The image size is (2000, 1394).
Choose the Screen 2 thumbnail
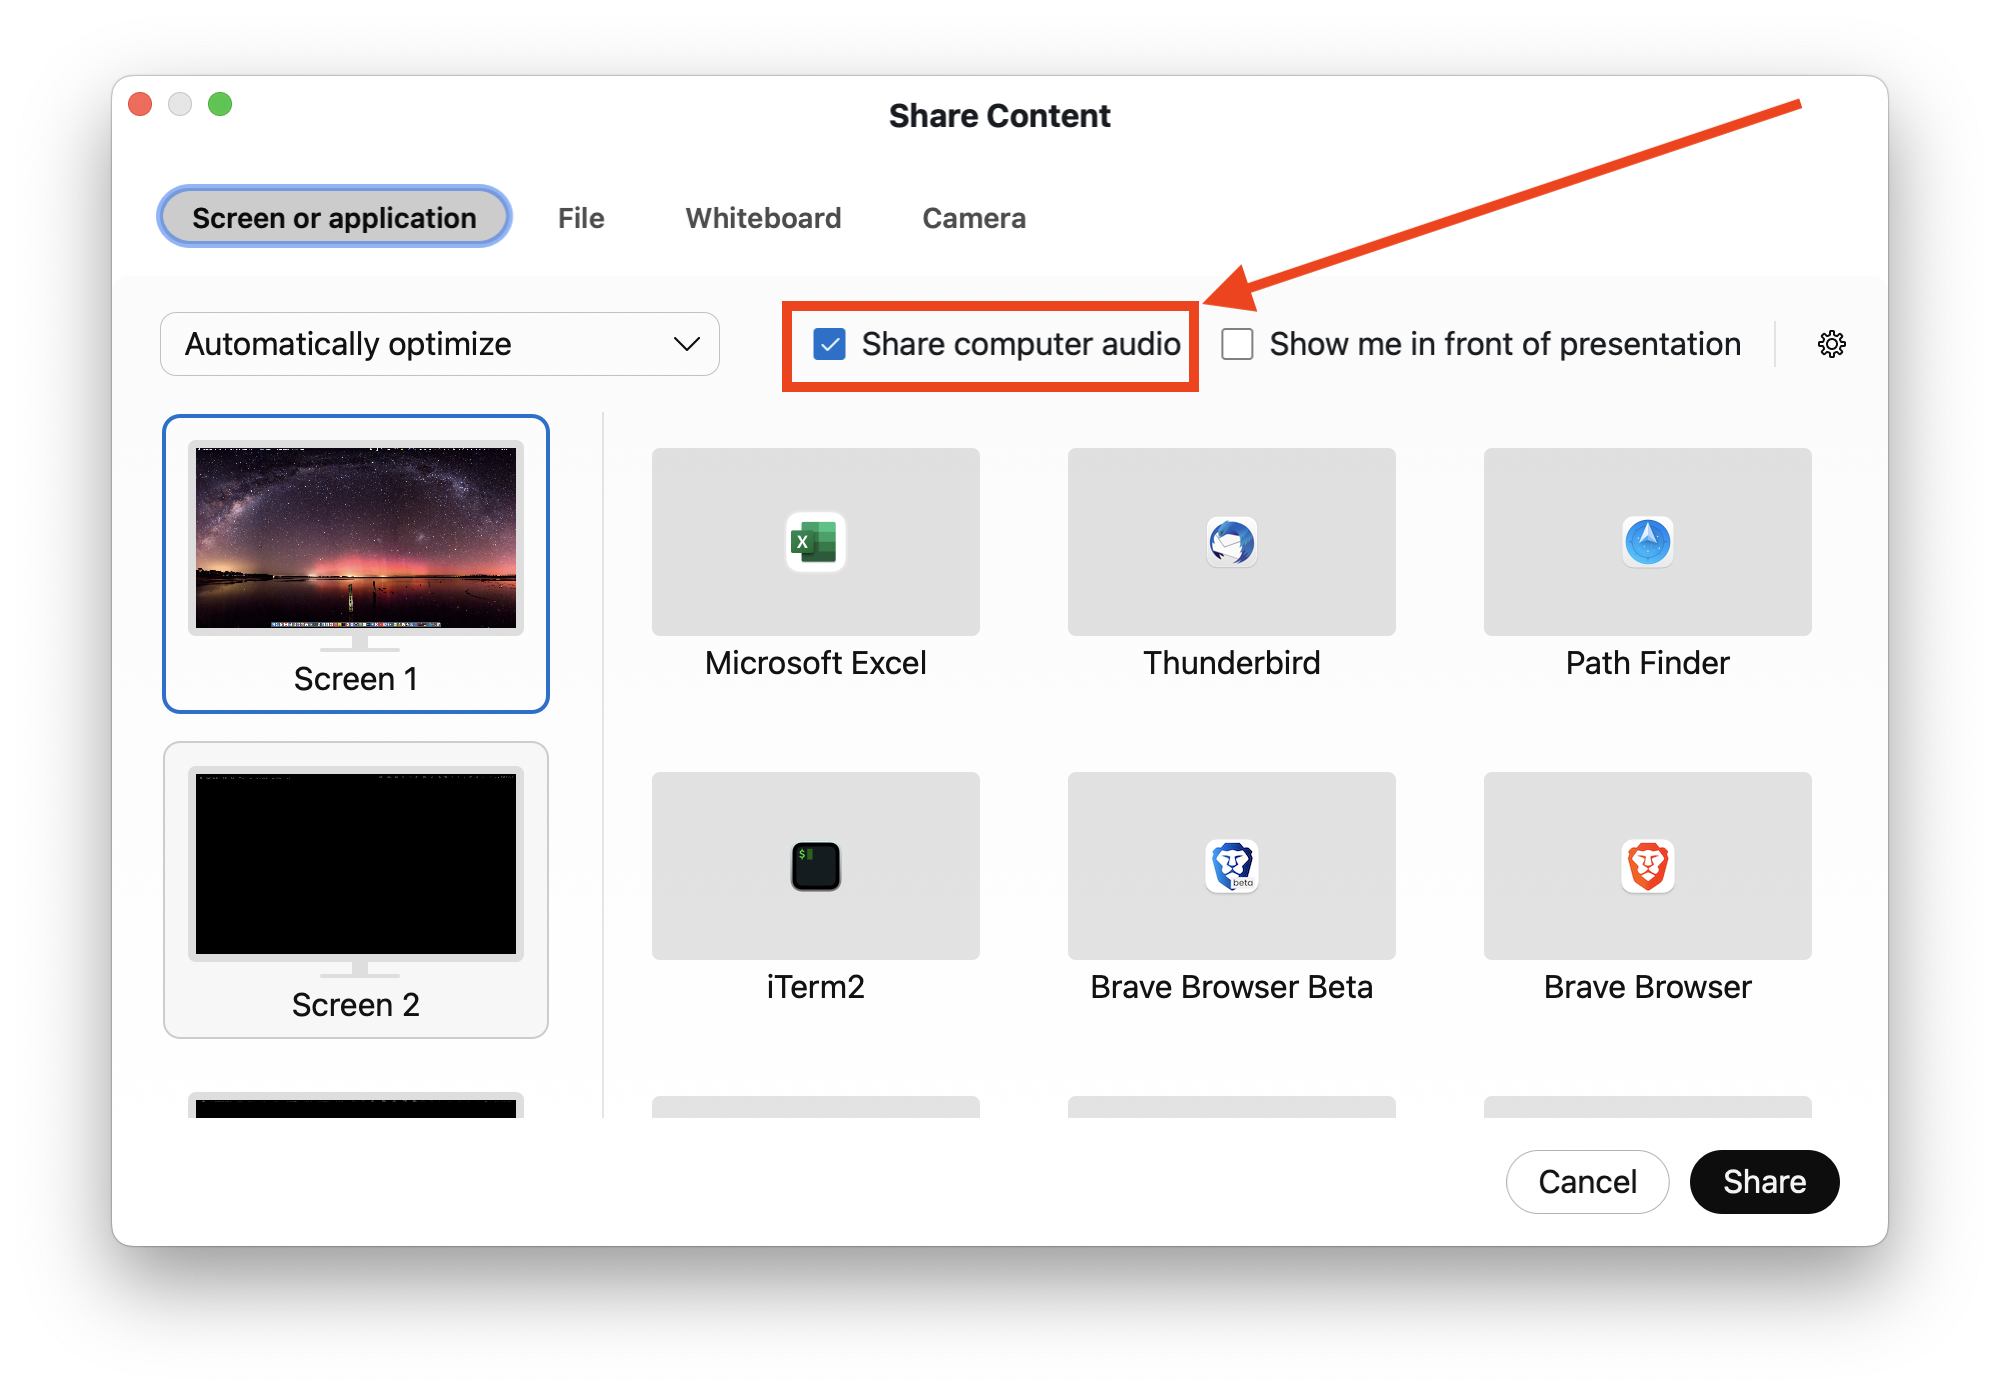(x=356, y=890)
